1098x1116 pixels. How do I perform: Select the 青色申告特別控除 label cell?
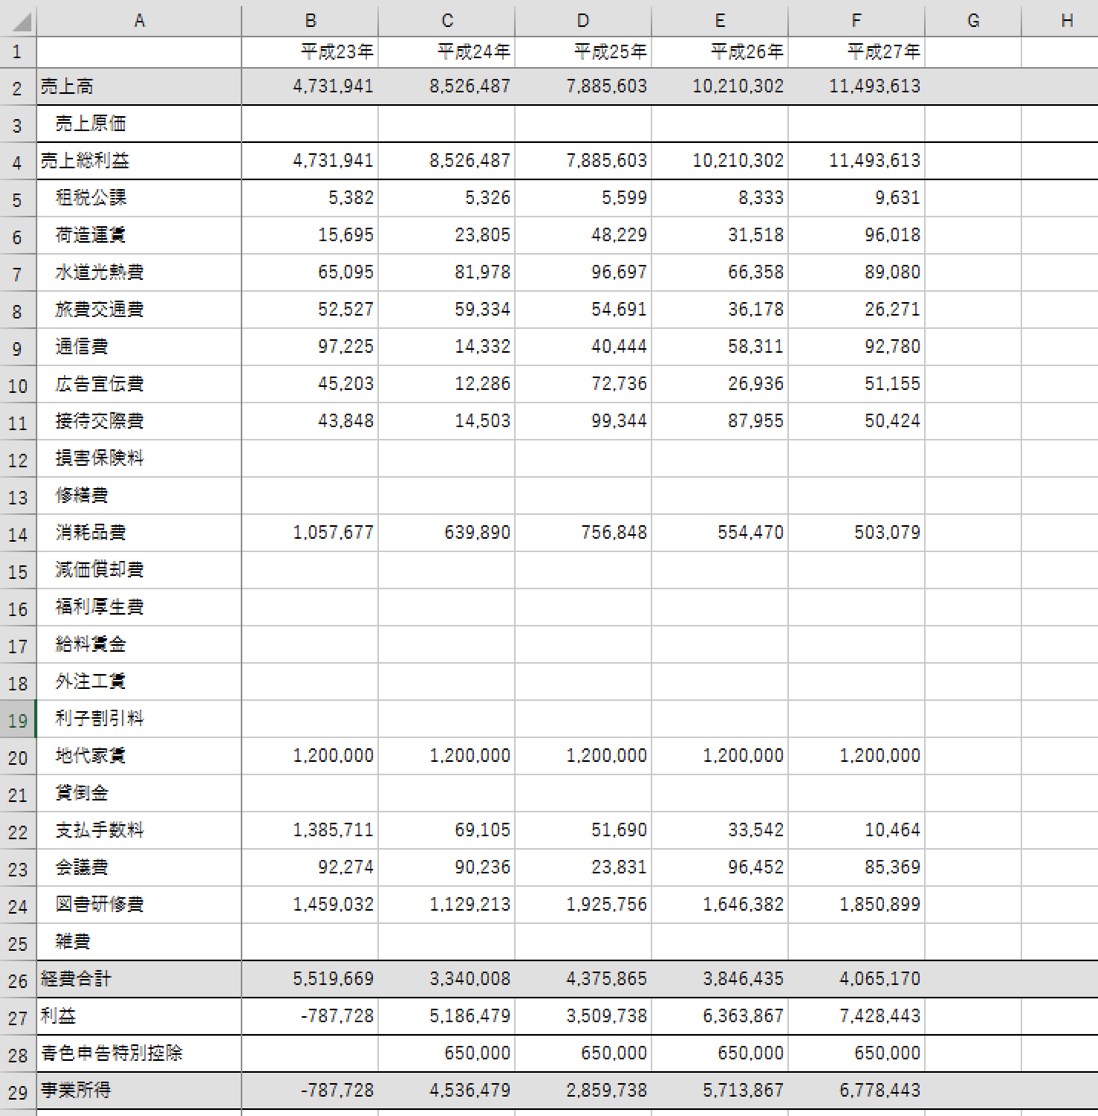coord(139,1053)
